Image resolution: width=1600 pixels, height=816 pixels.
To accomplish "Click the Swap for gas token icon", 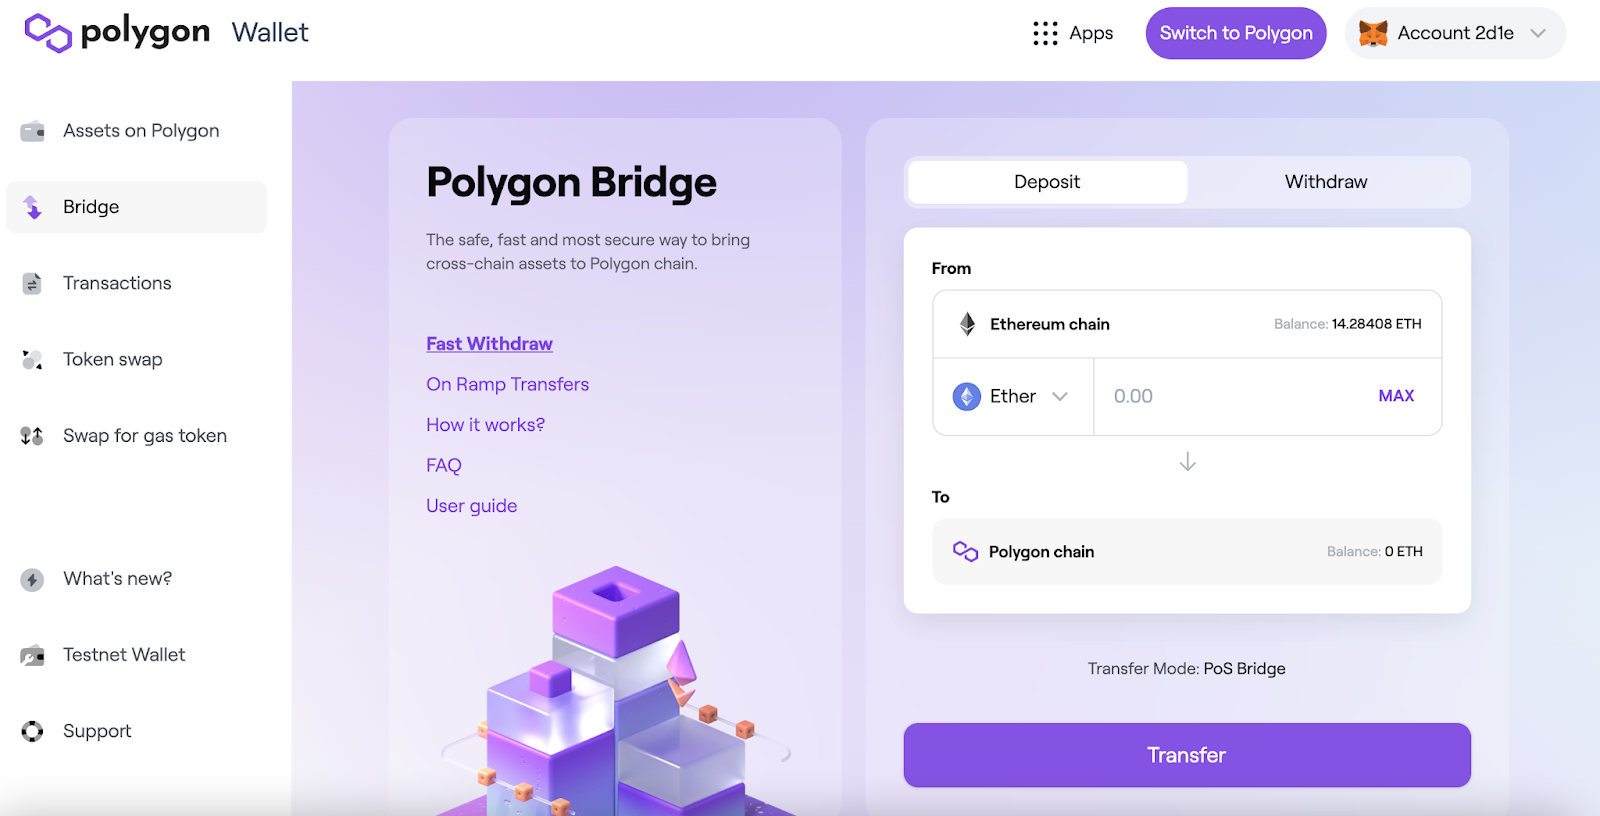I will [32, 436].
